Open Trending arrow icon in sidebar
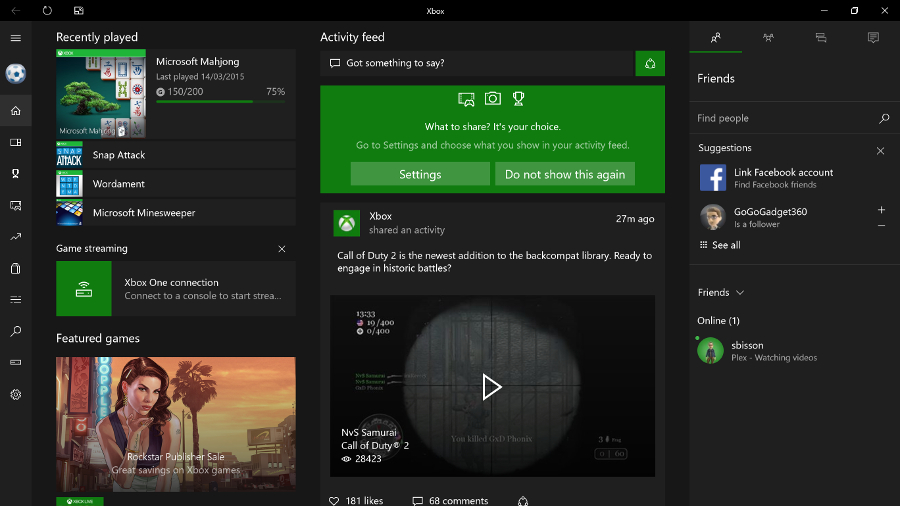This screenshot has height=506, width=900. click(x=15, y=236)
